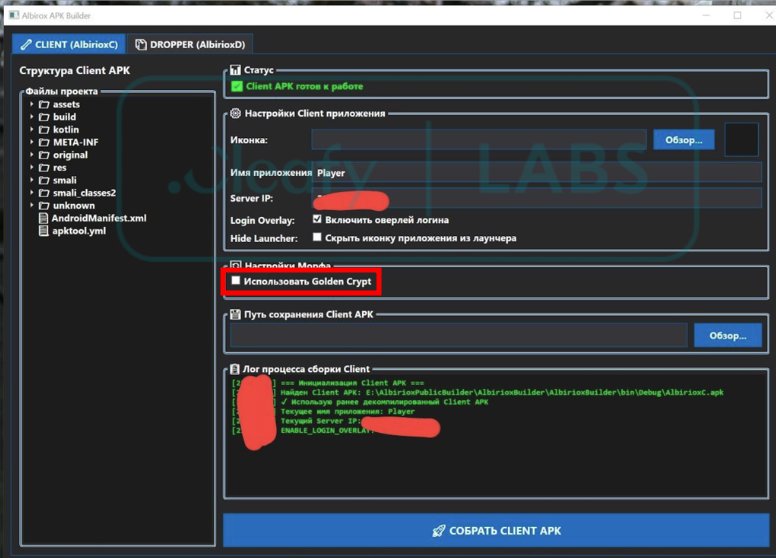The height and width of the screenshot is (558, 776).
Task: Click the Найден Client APK log line
Action: (x=502, y=392)
